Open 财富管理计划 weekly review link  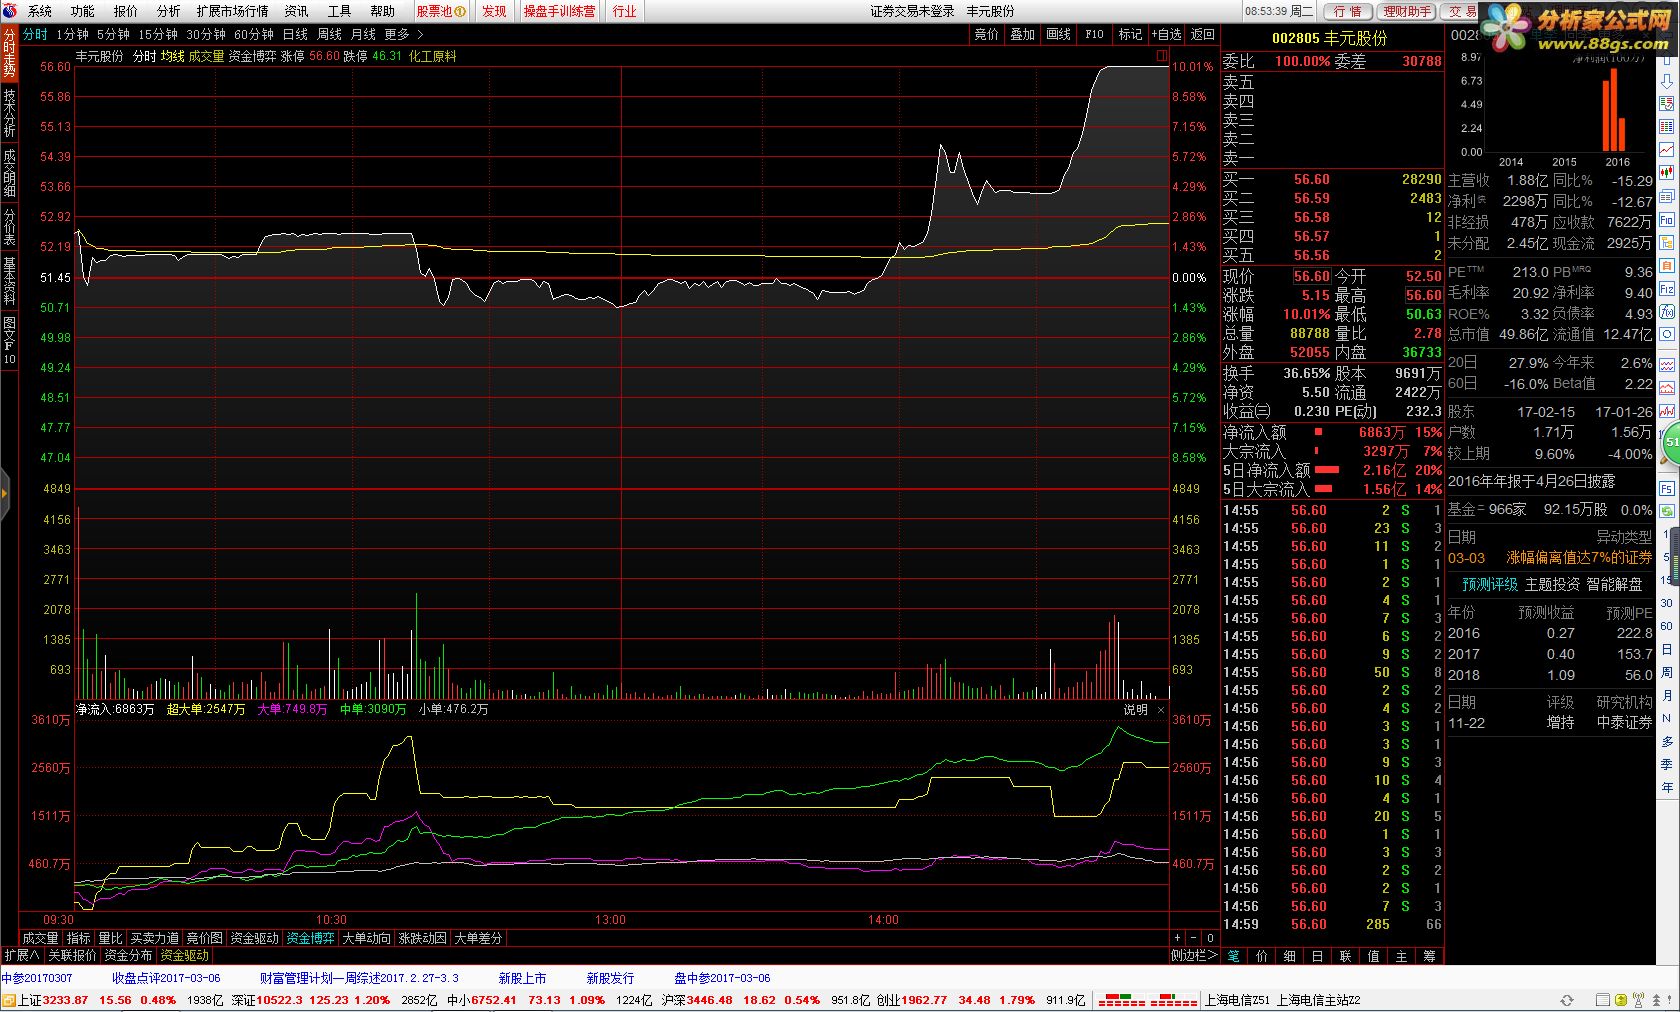[359, 978]
